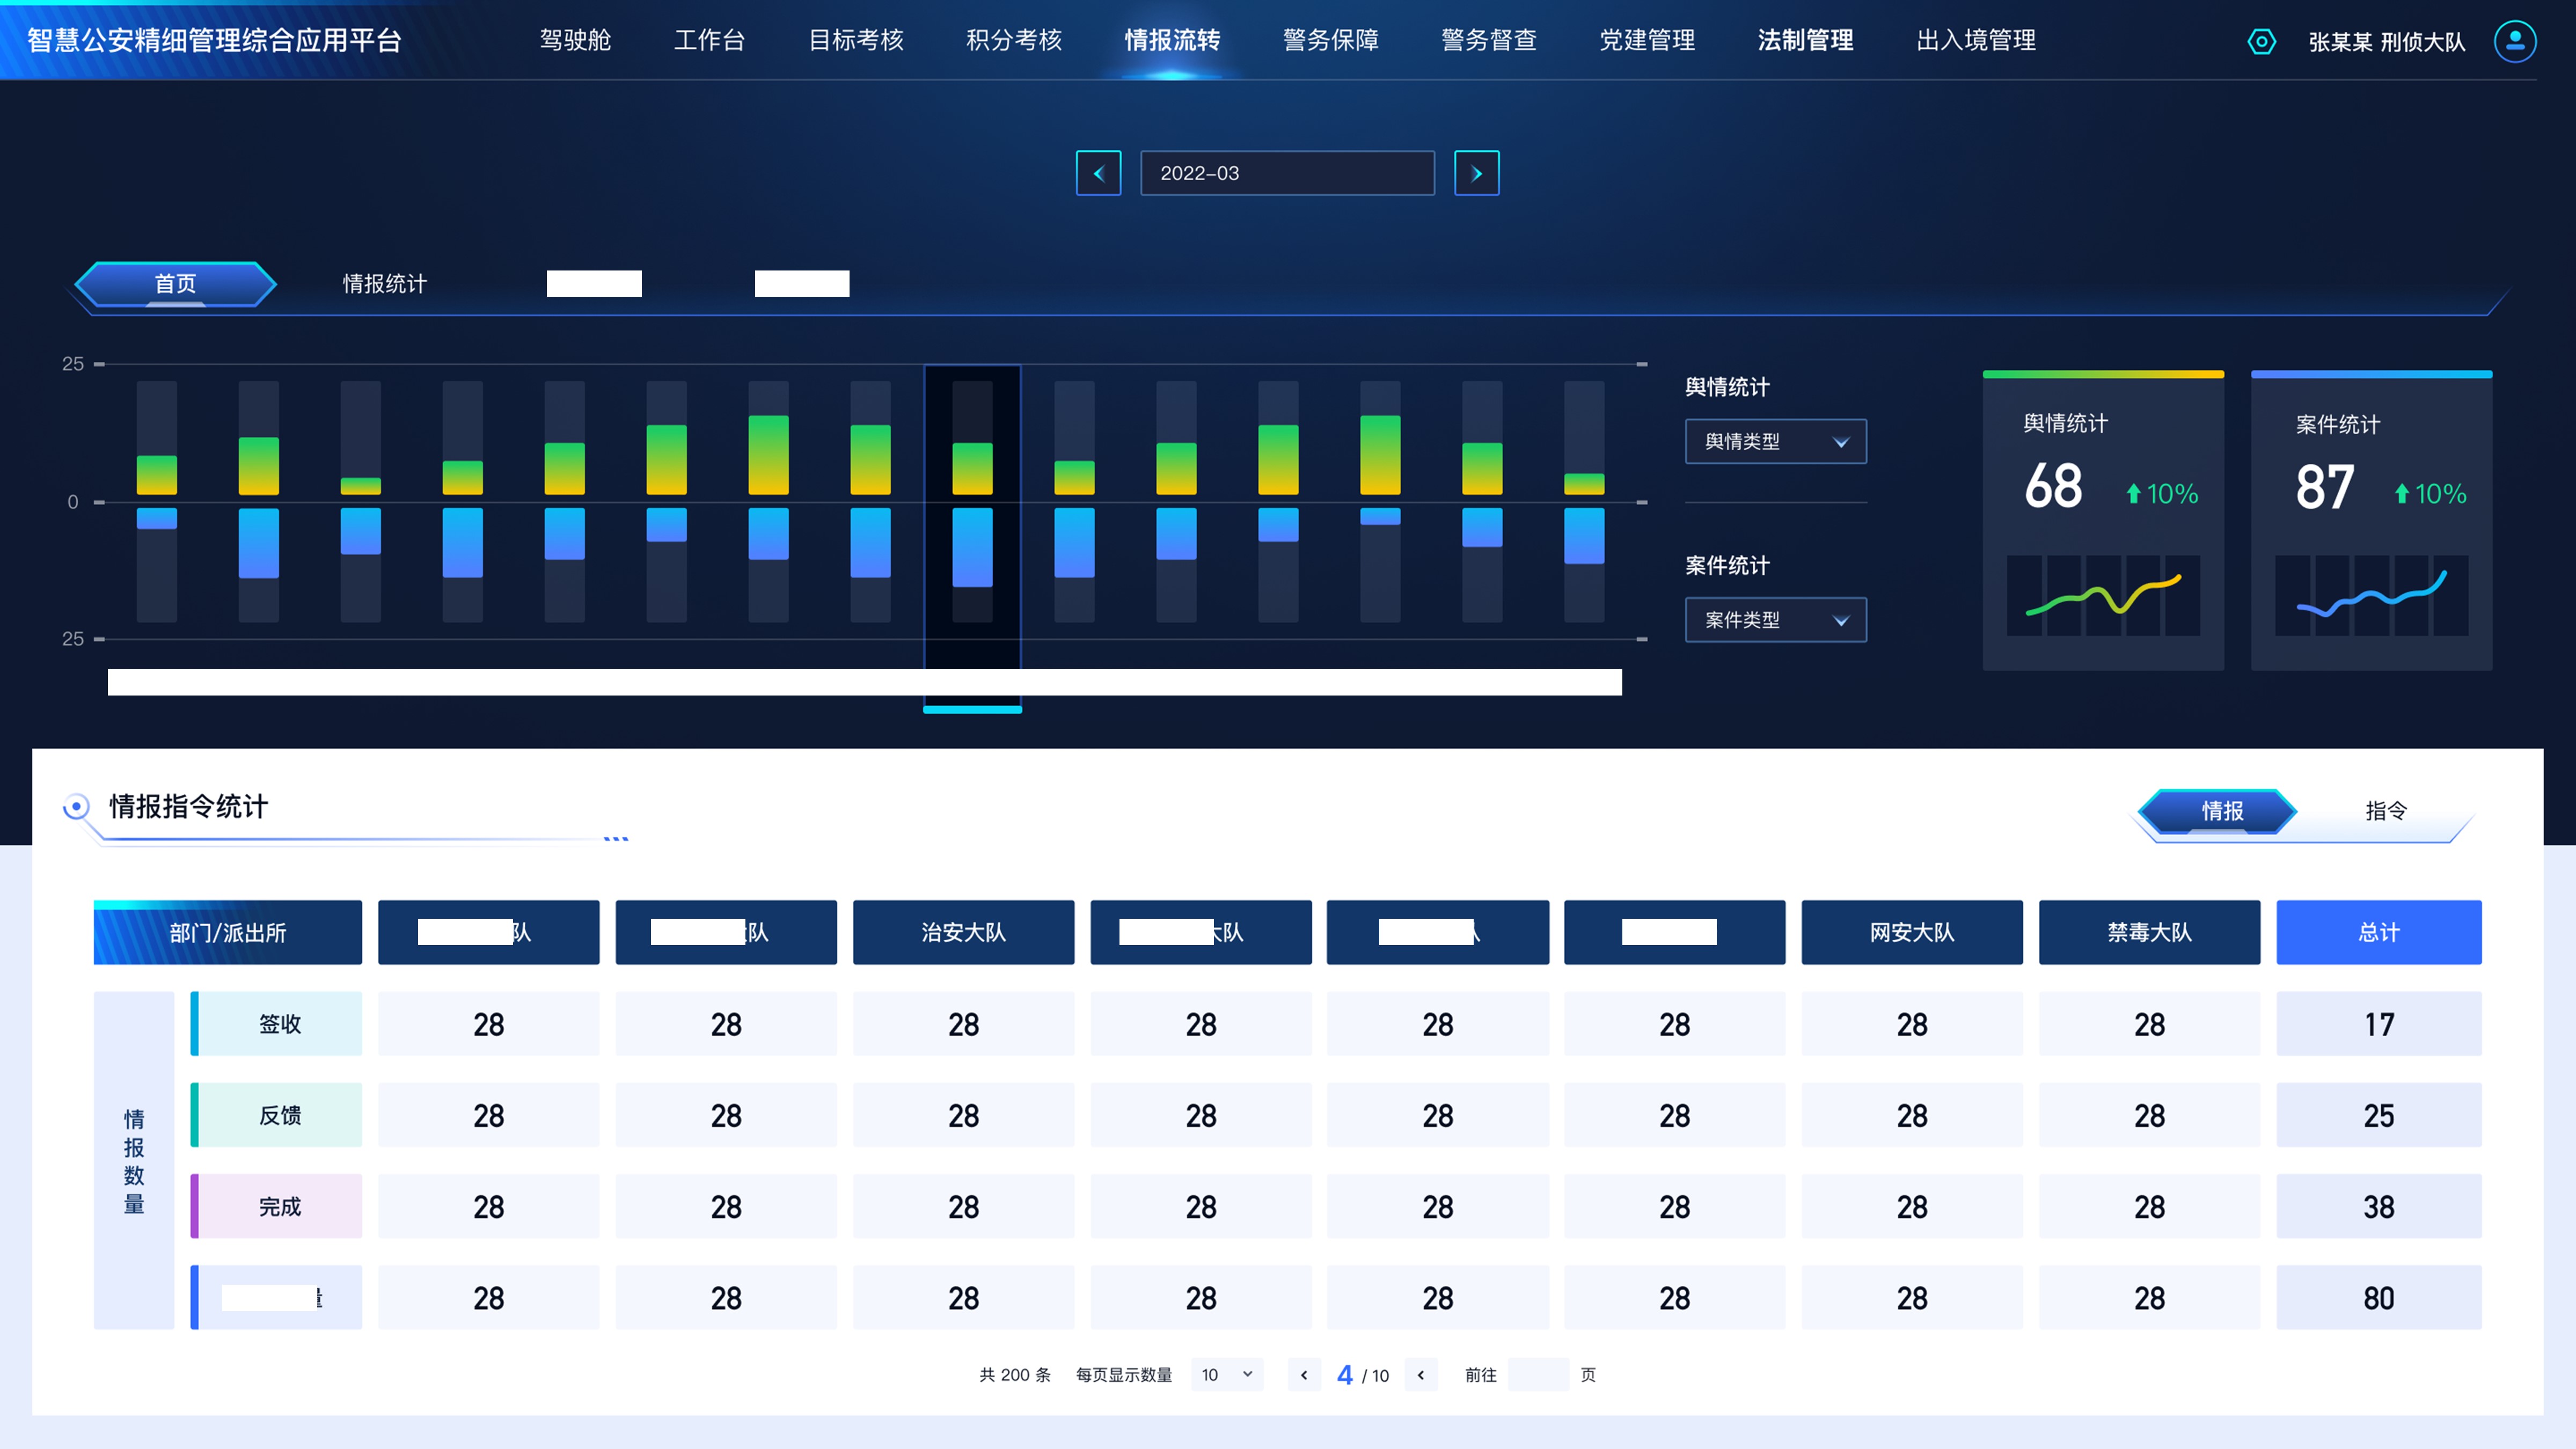Go to next month with right arrow icon
This screenshot has height=1449, width=2576.
(x=1477, y=173)
